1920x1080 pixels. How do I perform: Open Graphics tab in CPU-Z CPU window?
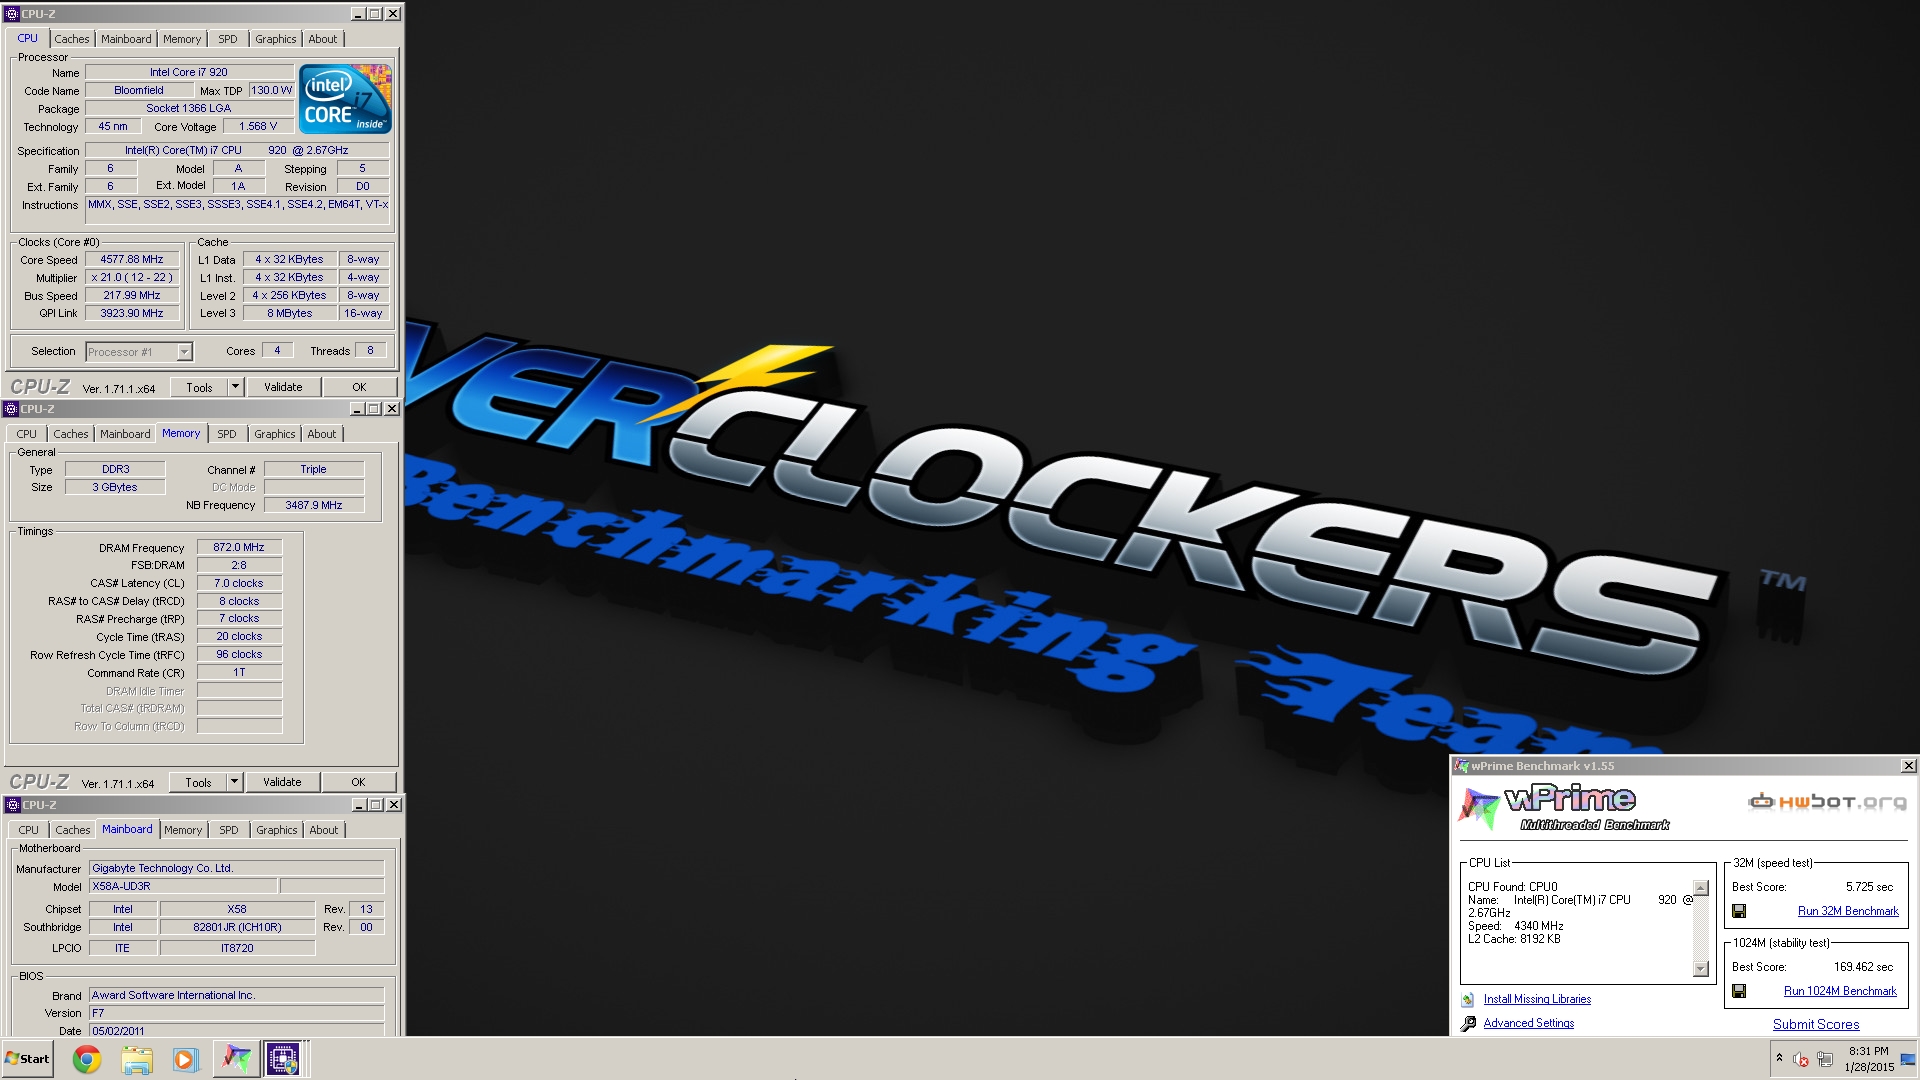[275, 39]
